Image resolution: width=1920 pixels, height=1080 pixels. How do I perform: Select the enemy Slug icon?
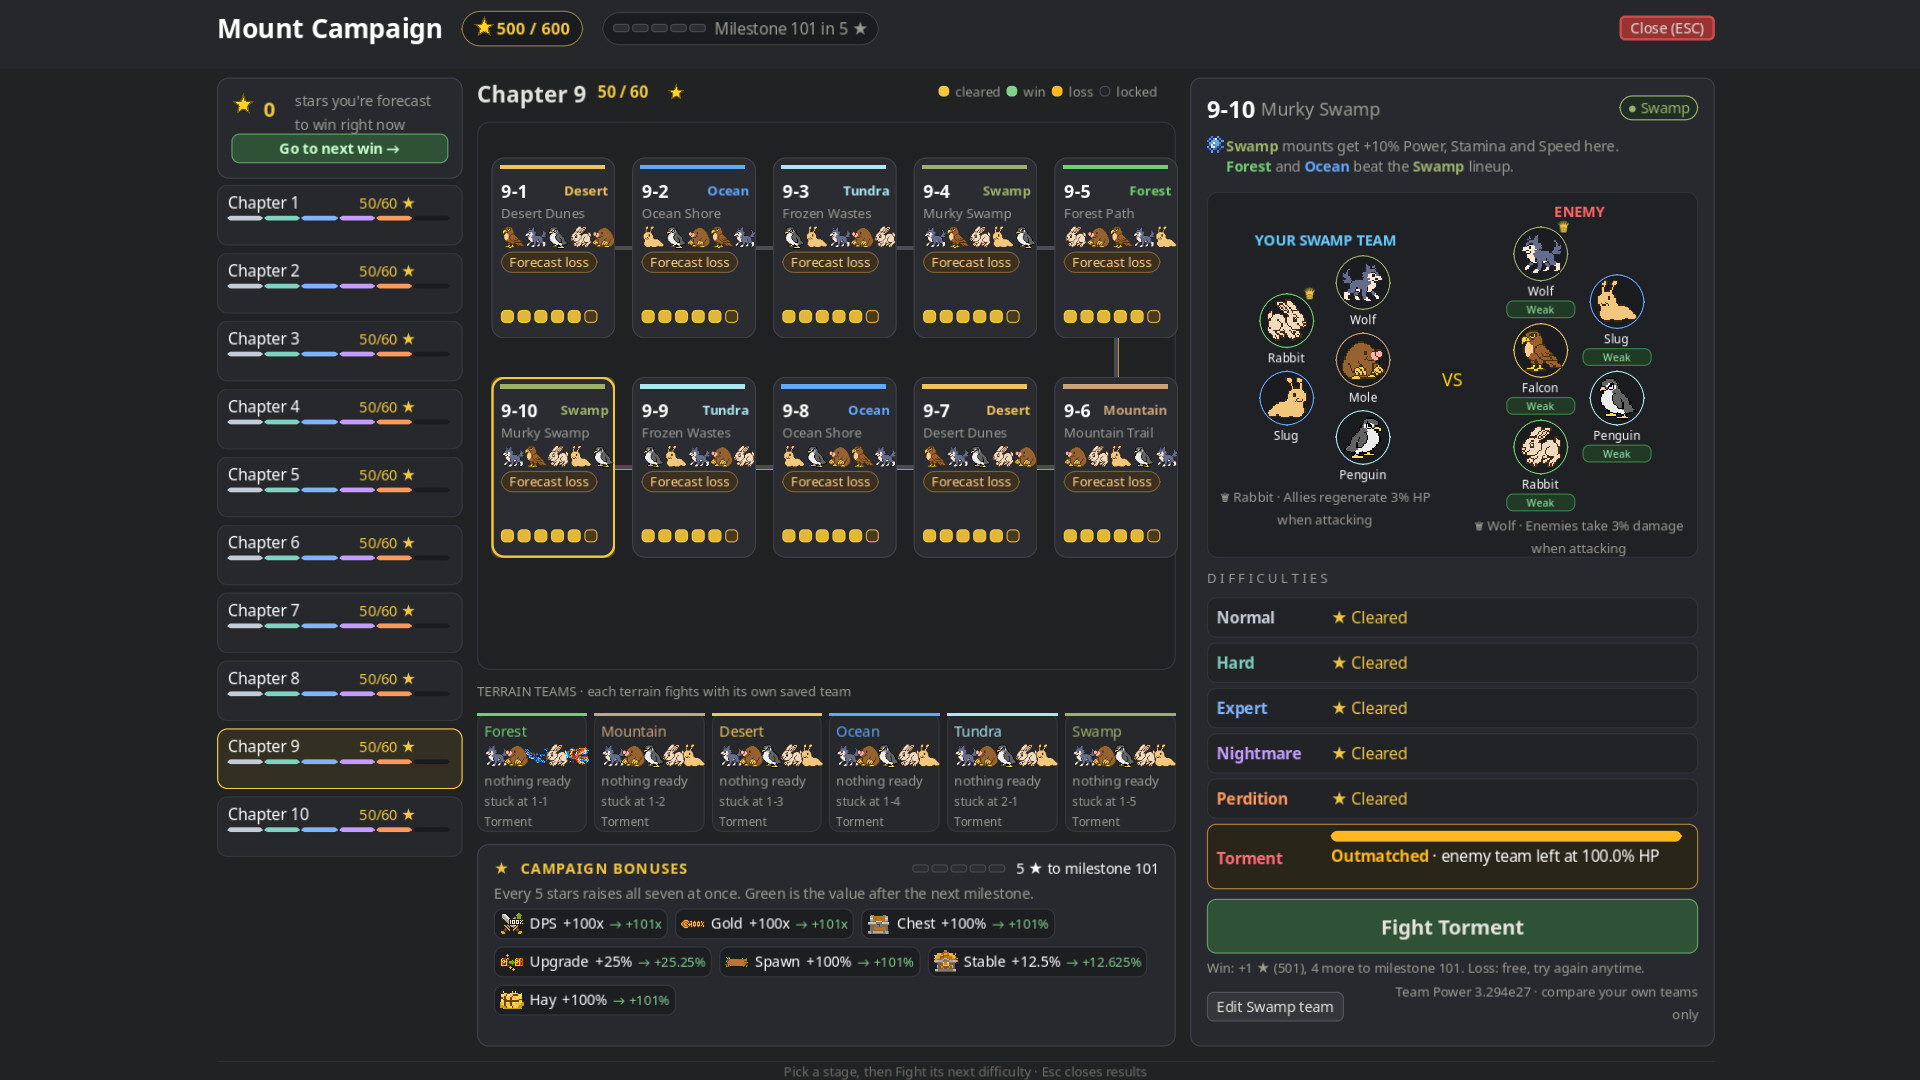click(x=1617, y=302)
